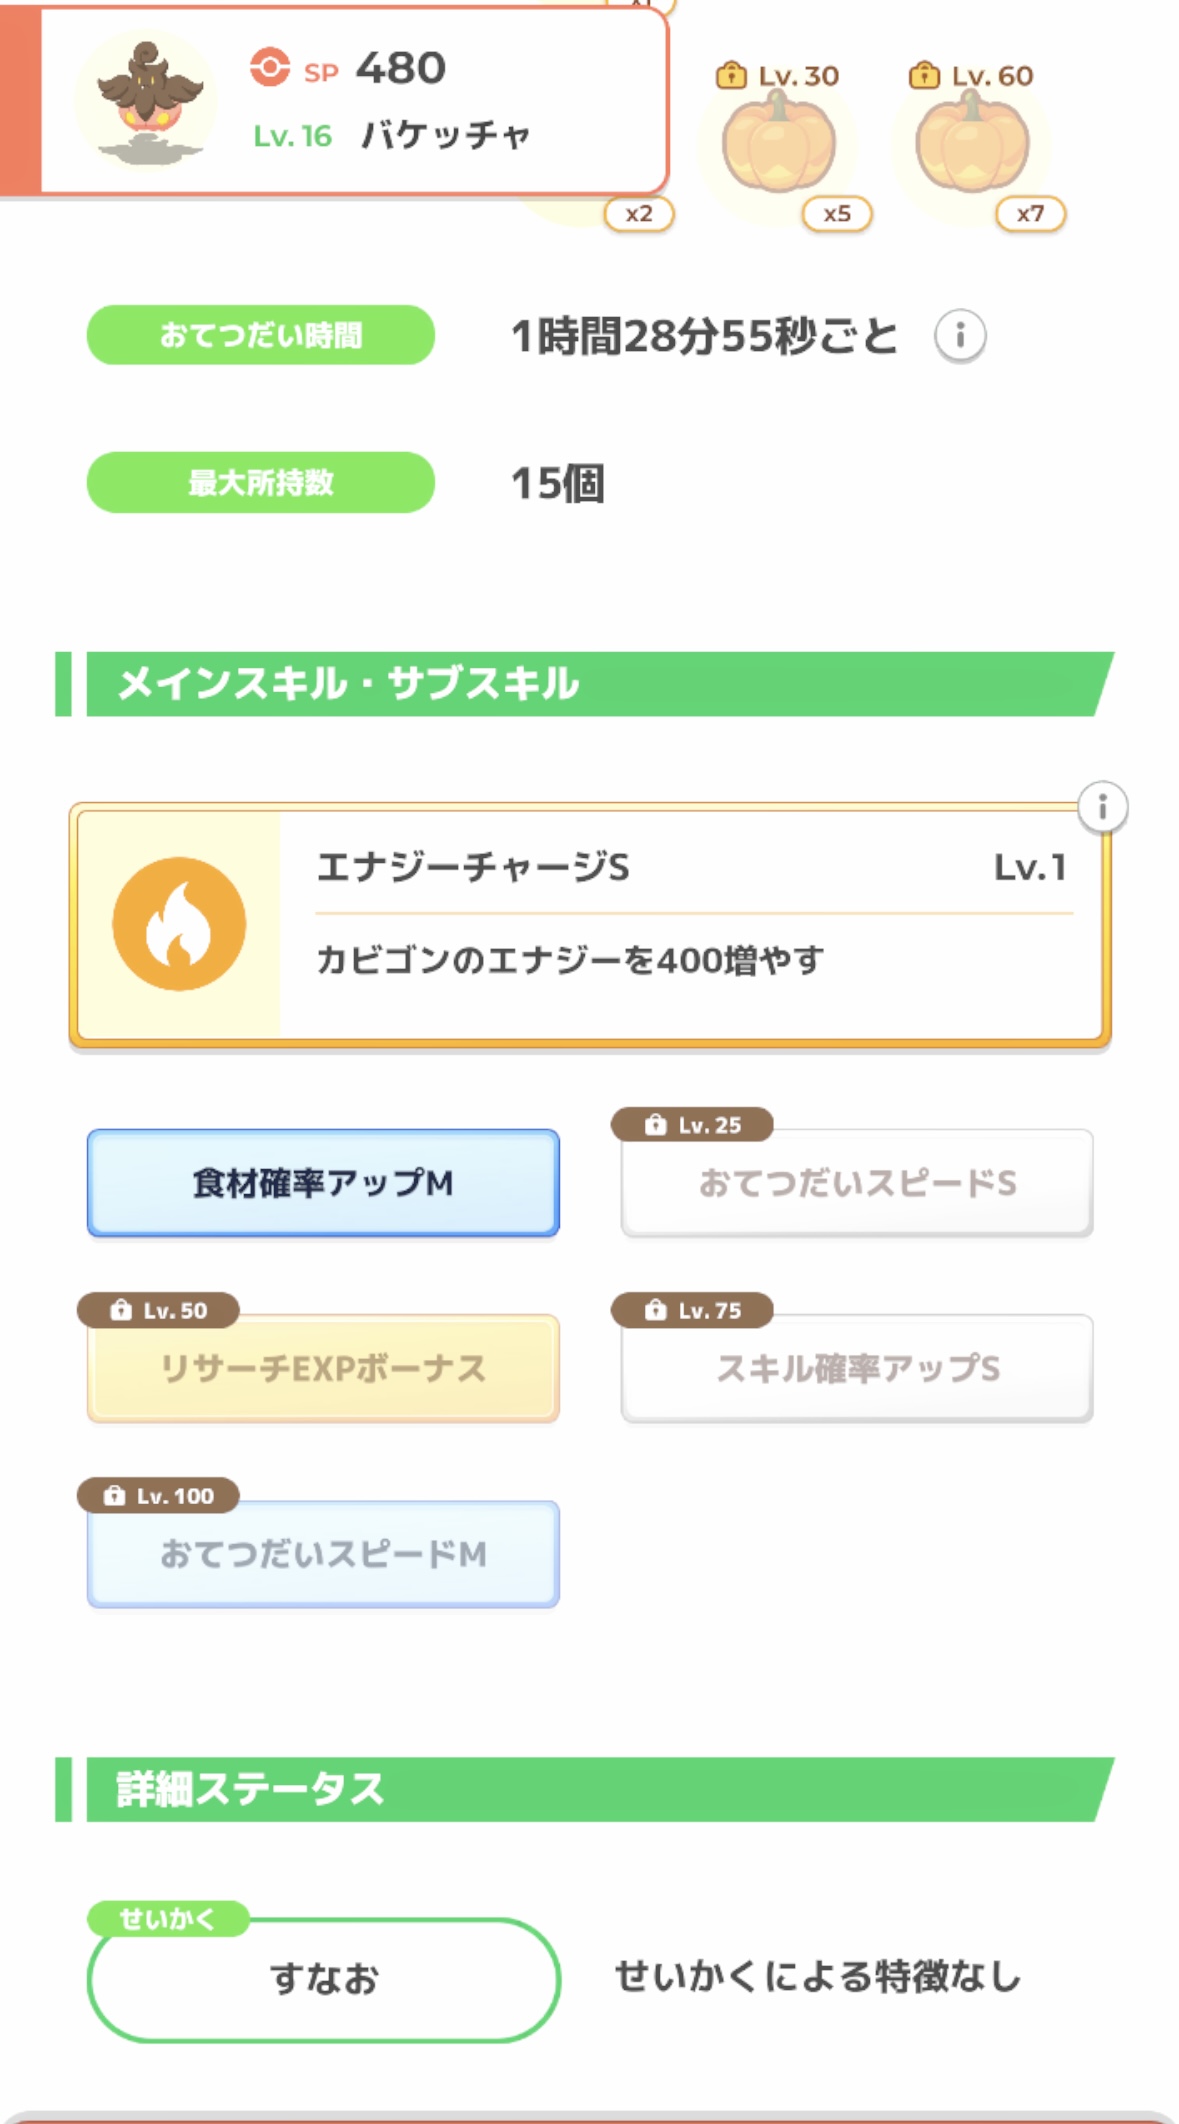
Task: Select 食材確率アップM sub skill
Action: [x=323, y=1183]
